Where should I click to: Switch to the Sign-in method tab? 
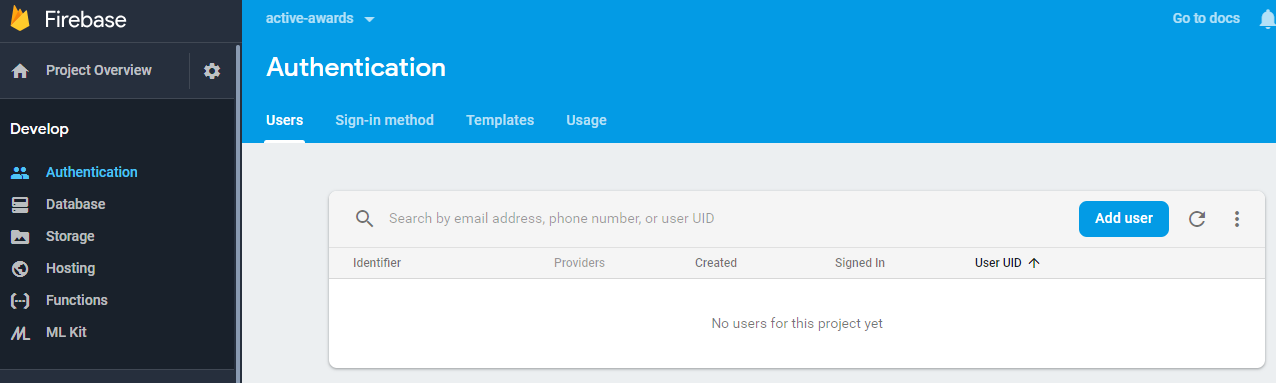(x=384, y=120)
